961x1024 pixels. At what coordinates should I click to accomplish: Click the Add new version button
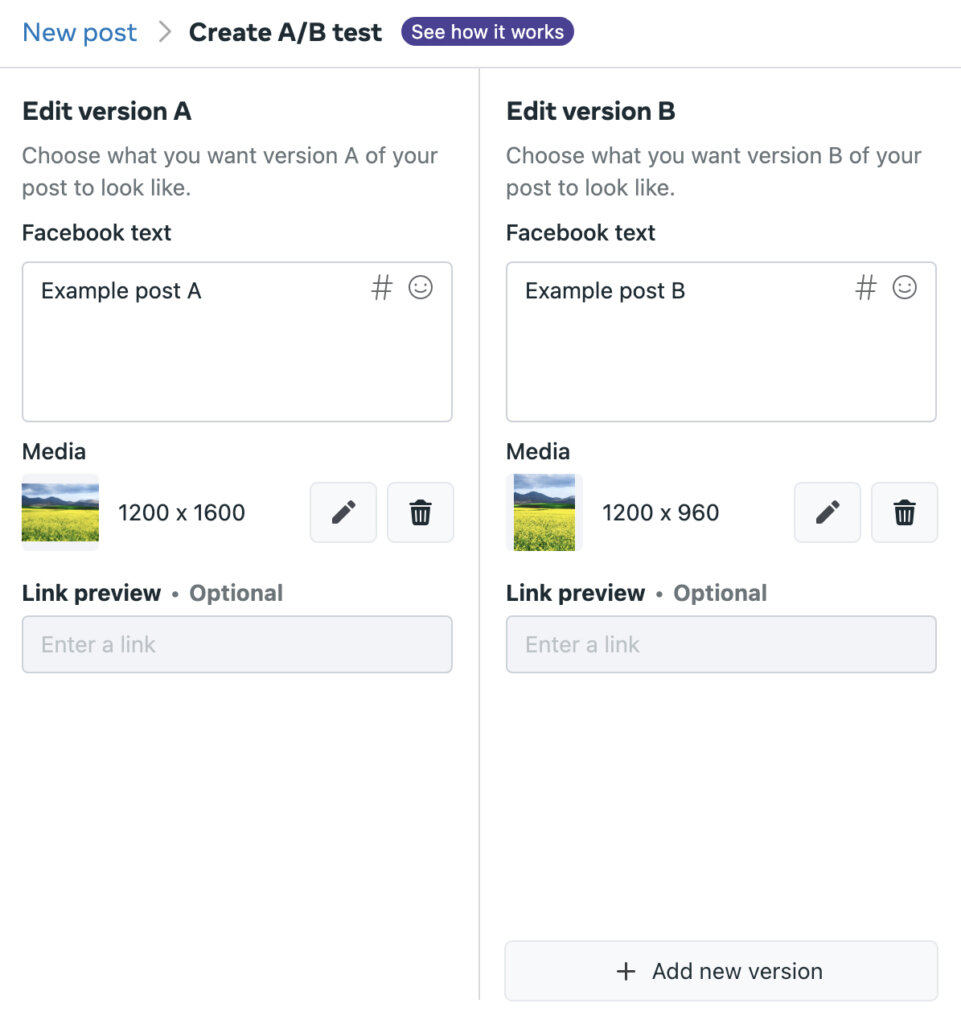coord(721,971)
